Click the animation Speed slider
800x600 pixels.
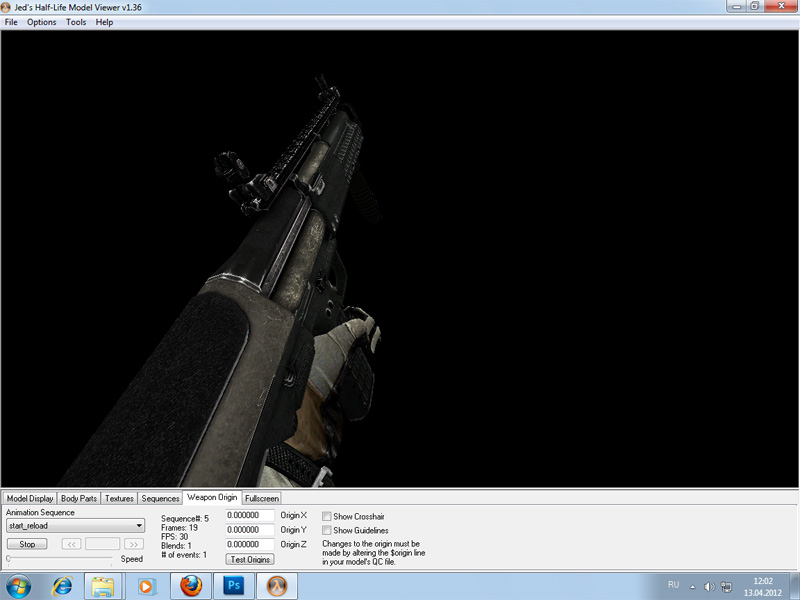click(60, 559)
